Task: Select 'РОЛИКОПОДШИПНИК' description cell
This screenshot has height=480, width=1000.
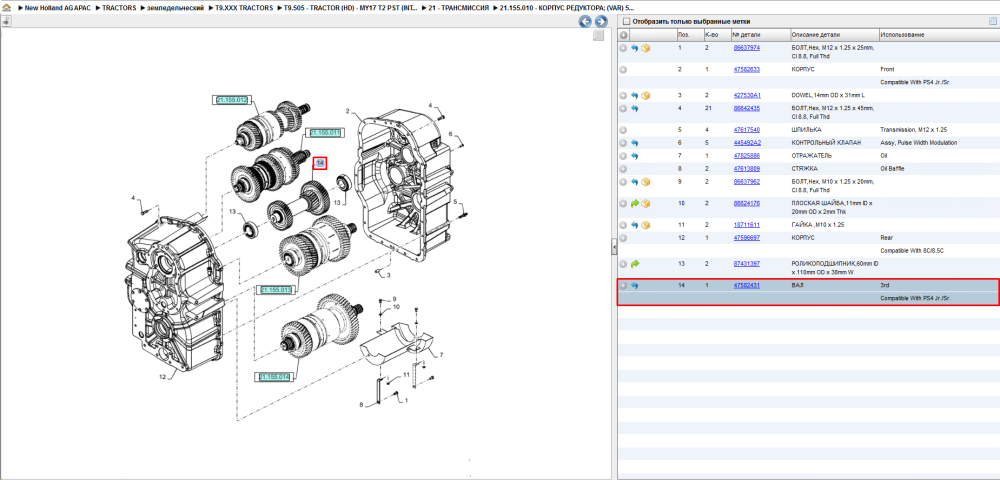Action: click(834, 268)
